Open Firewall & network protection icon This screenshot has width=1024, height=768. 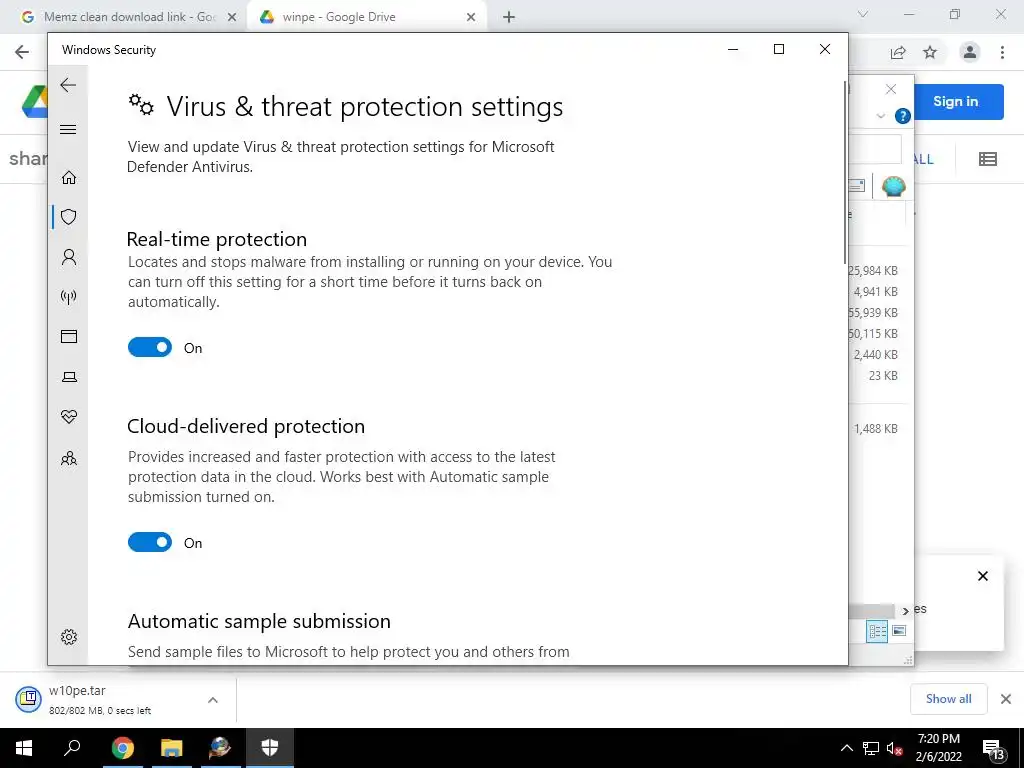[x=69, y=297]
